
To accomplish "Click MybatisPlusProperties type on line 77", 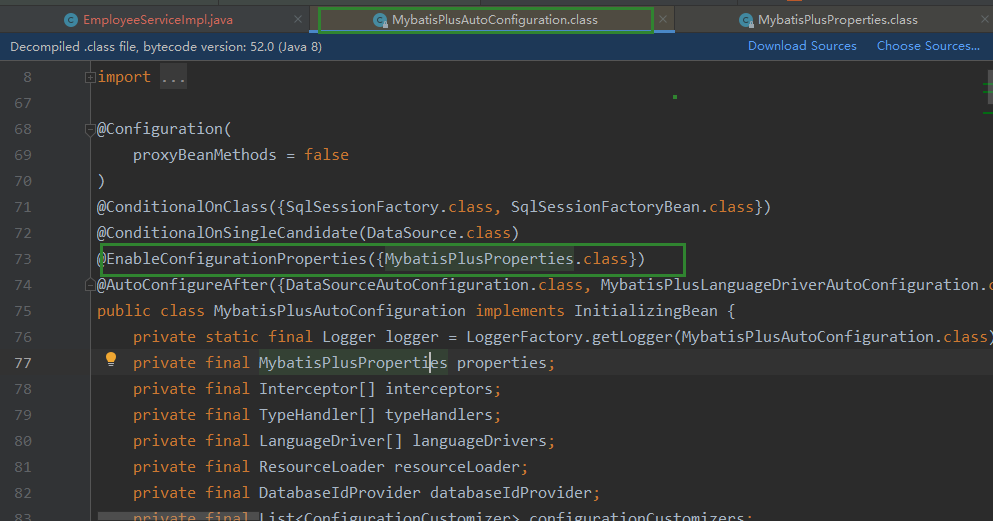I will point(353,363).
